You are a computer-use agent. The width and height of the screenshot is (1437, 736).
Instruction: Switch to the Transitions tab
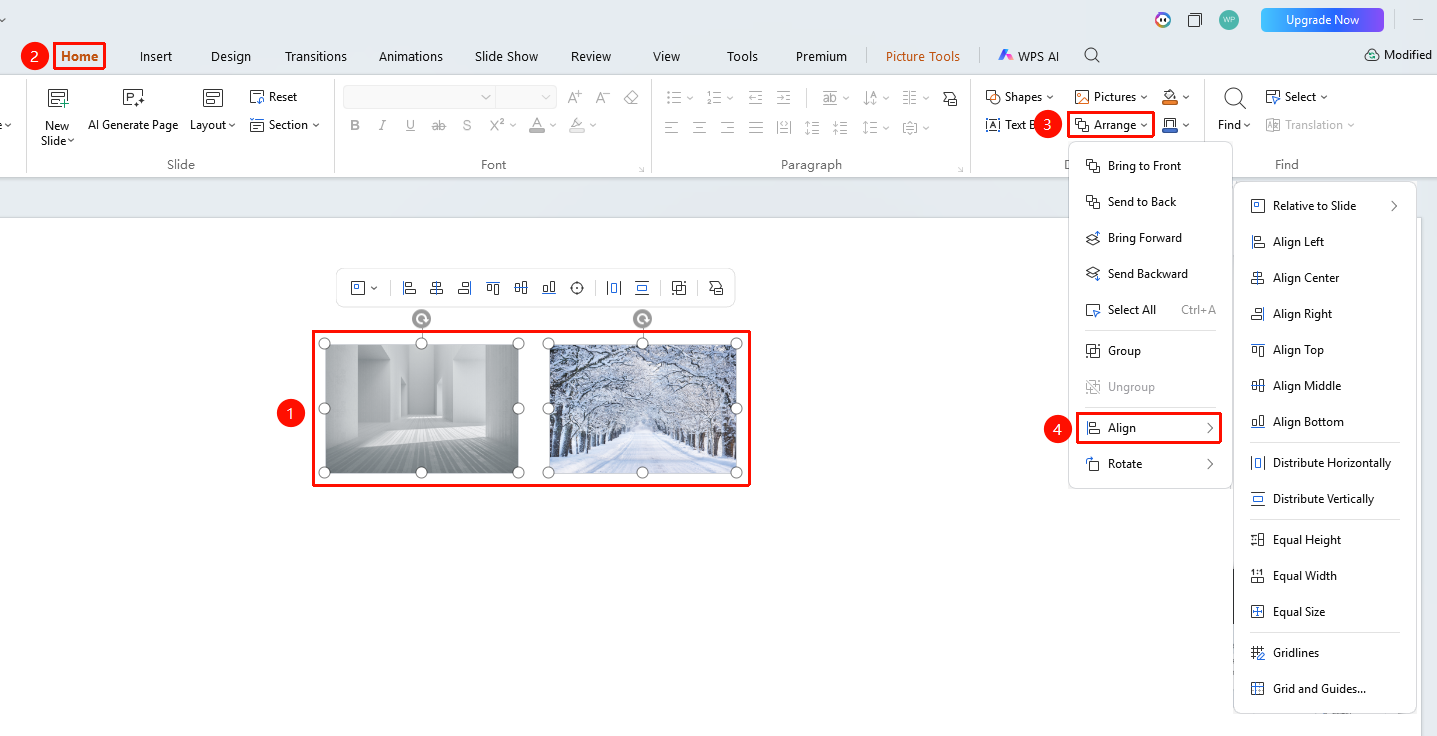316,56
